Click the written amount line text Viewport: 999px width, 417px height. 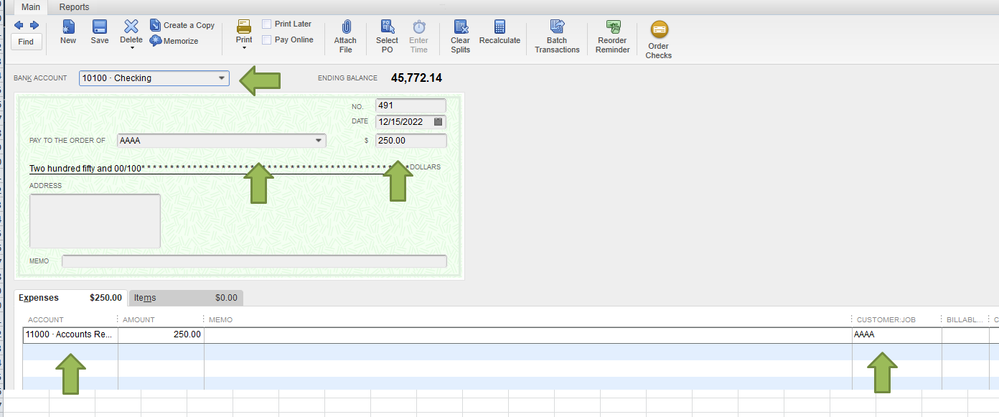pyautogui.click(x=86, y=169)
